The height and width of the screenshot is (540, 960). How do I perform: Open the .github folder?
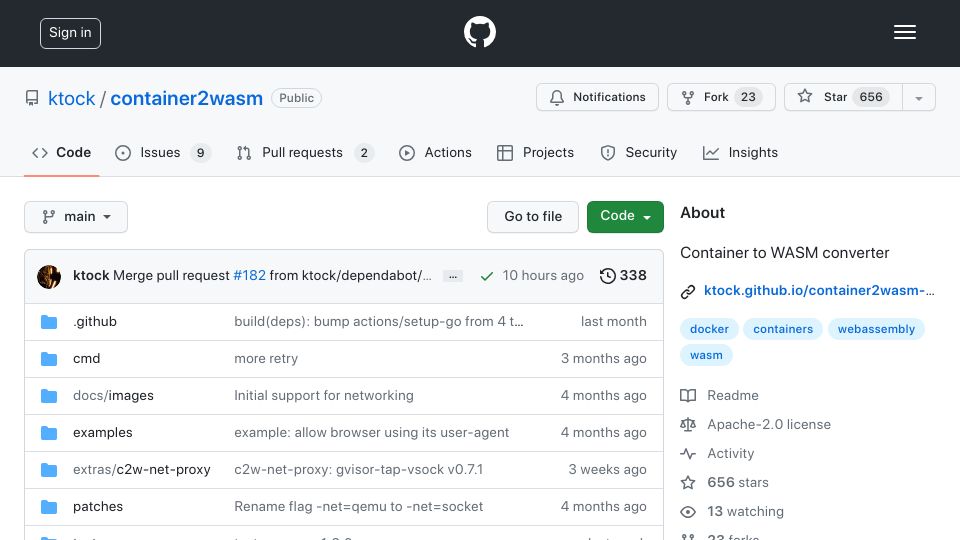click(x=95, y=321)
